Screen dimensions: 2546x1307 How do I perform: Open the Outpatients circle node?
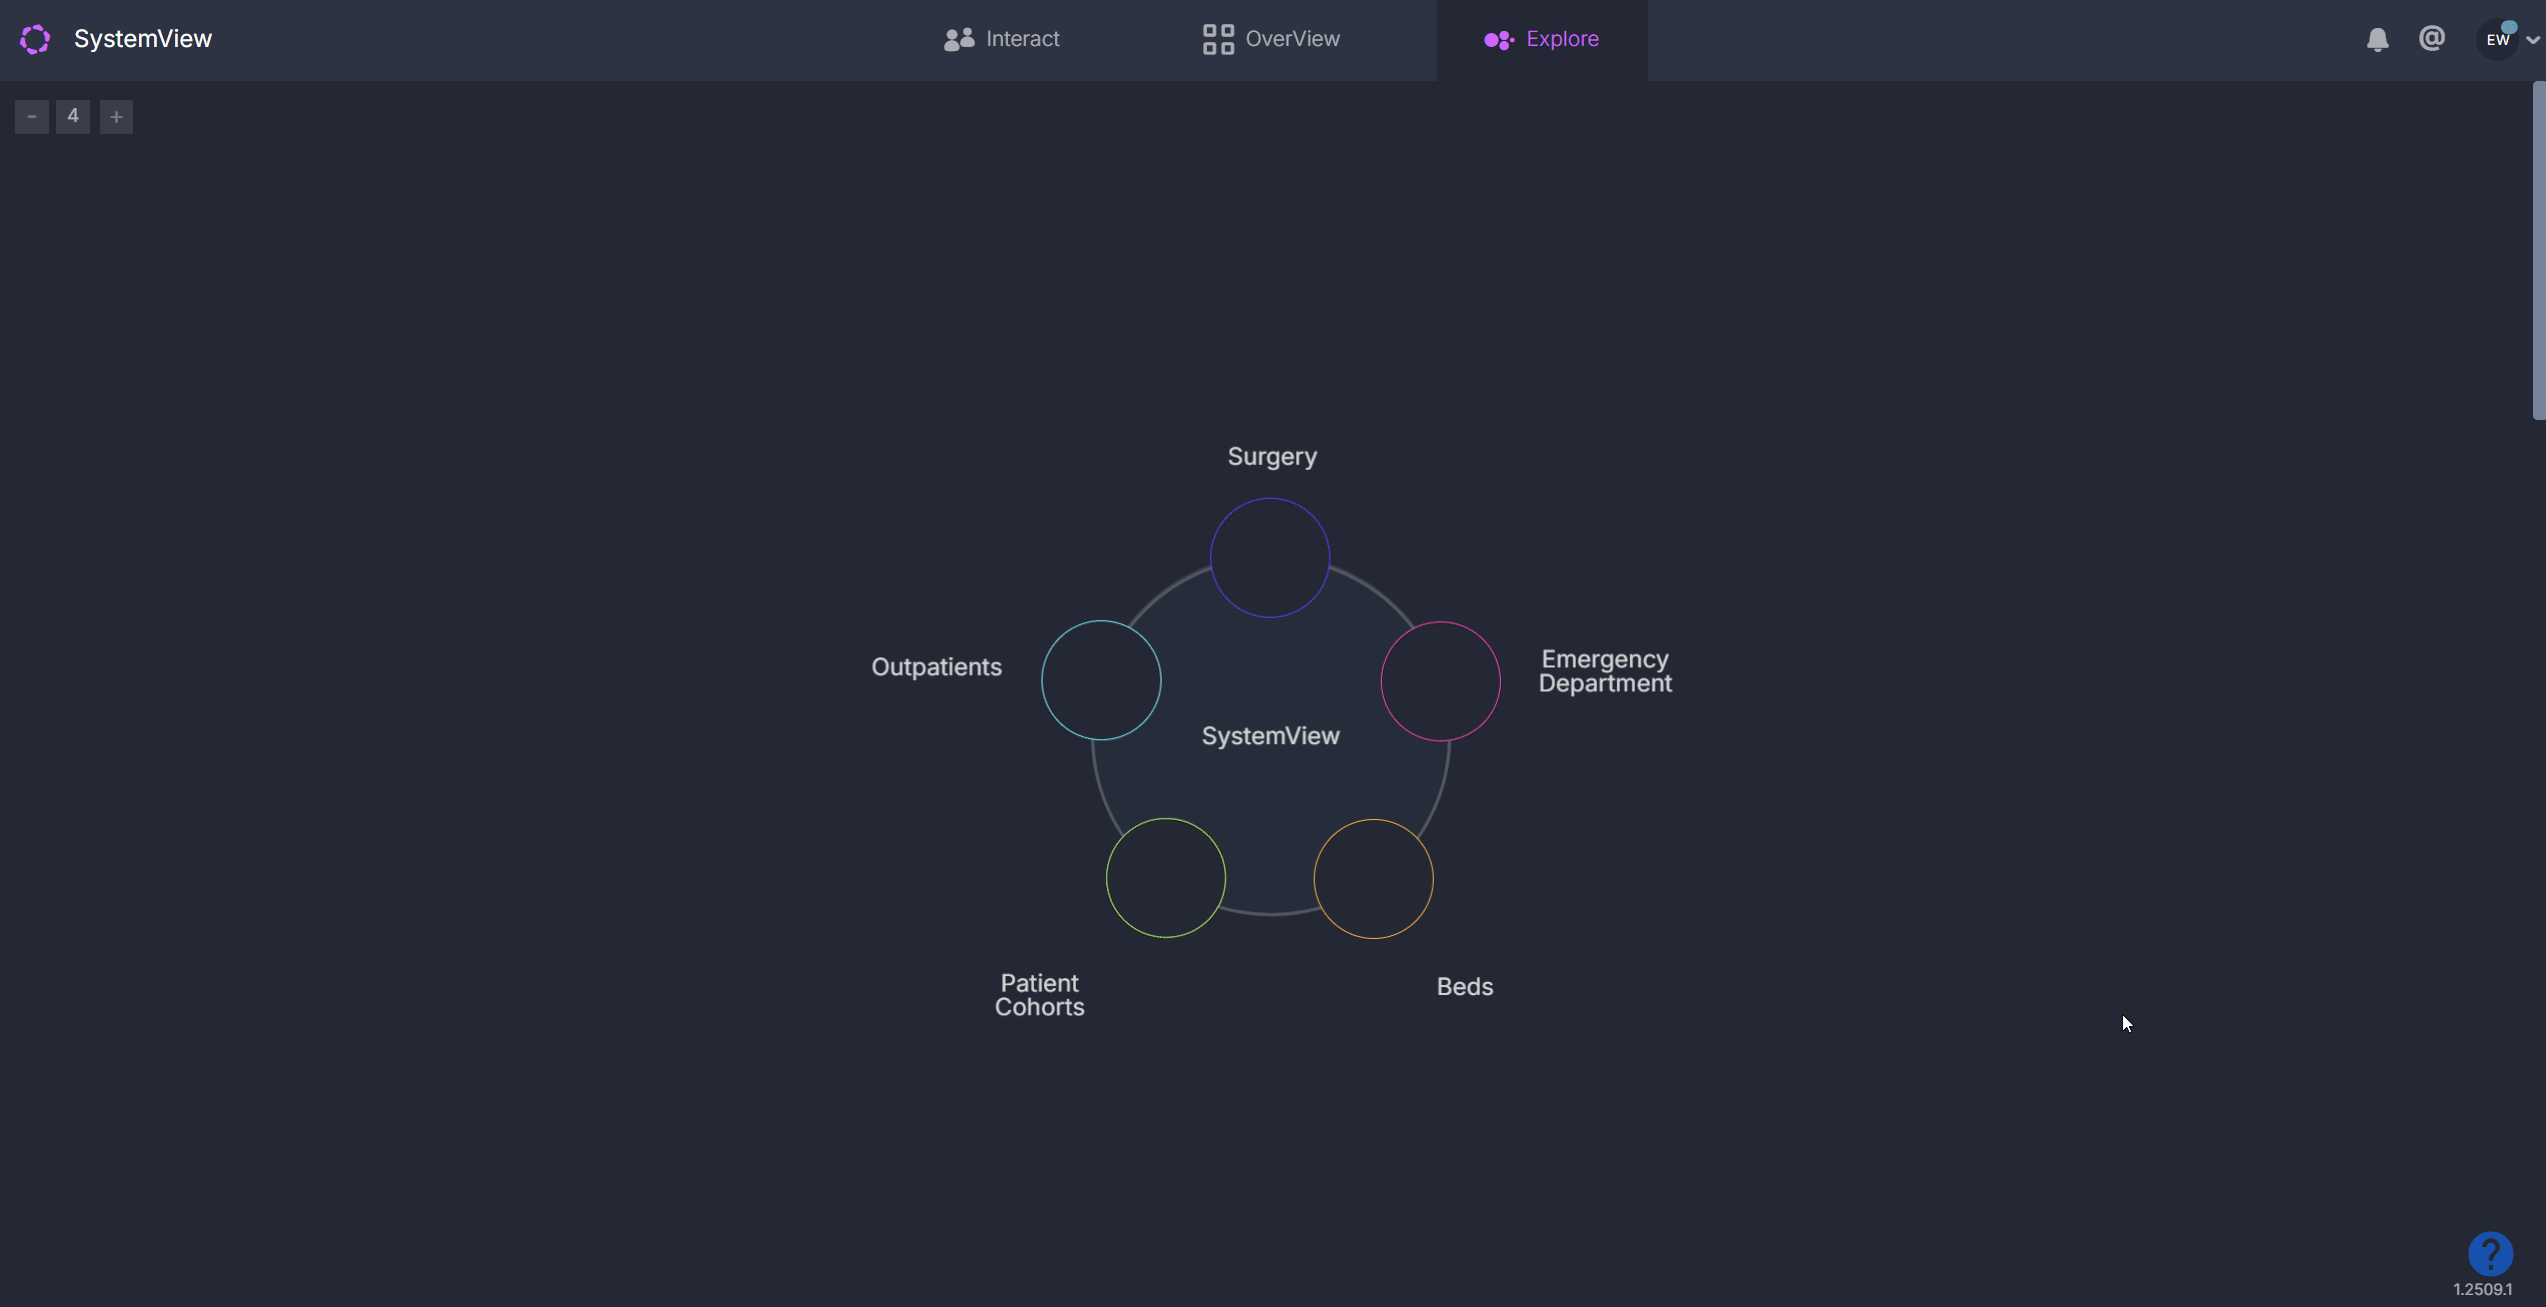click(1101, 680)
